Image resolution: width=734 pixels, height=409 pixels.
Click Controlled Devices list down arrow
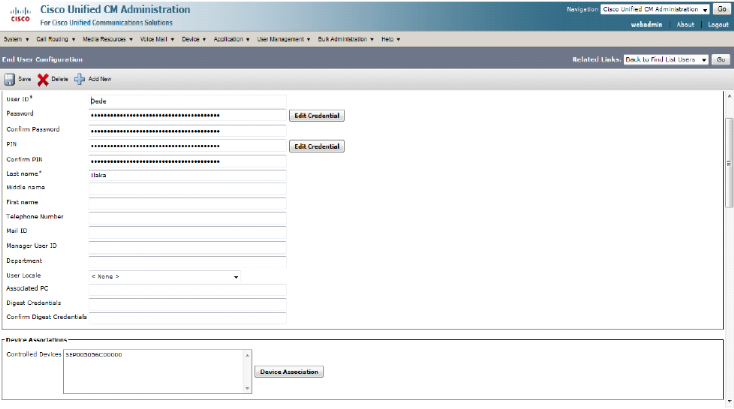click(247, 388)
